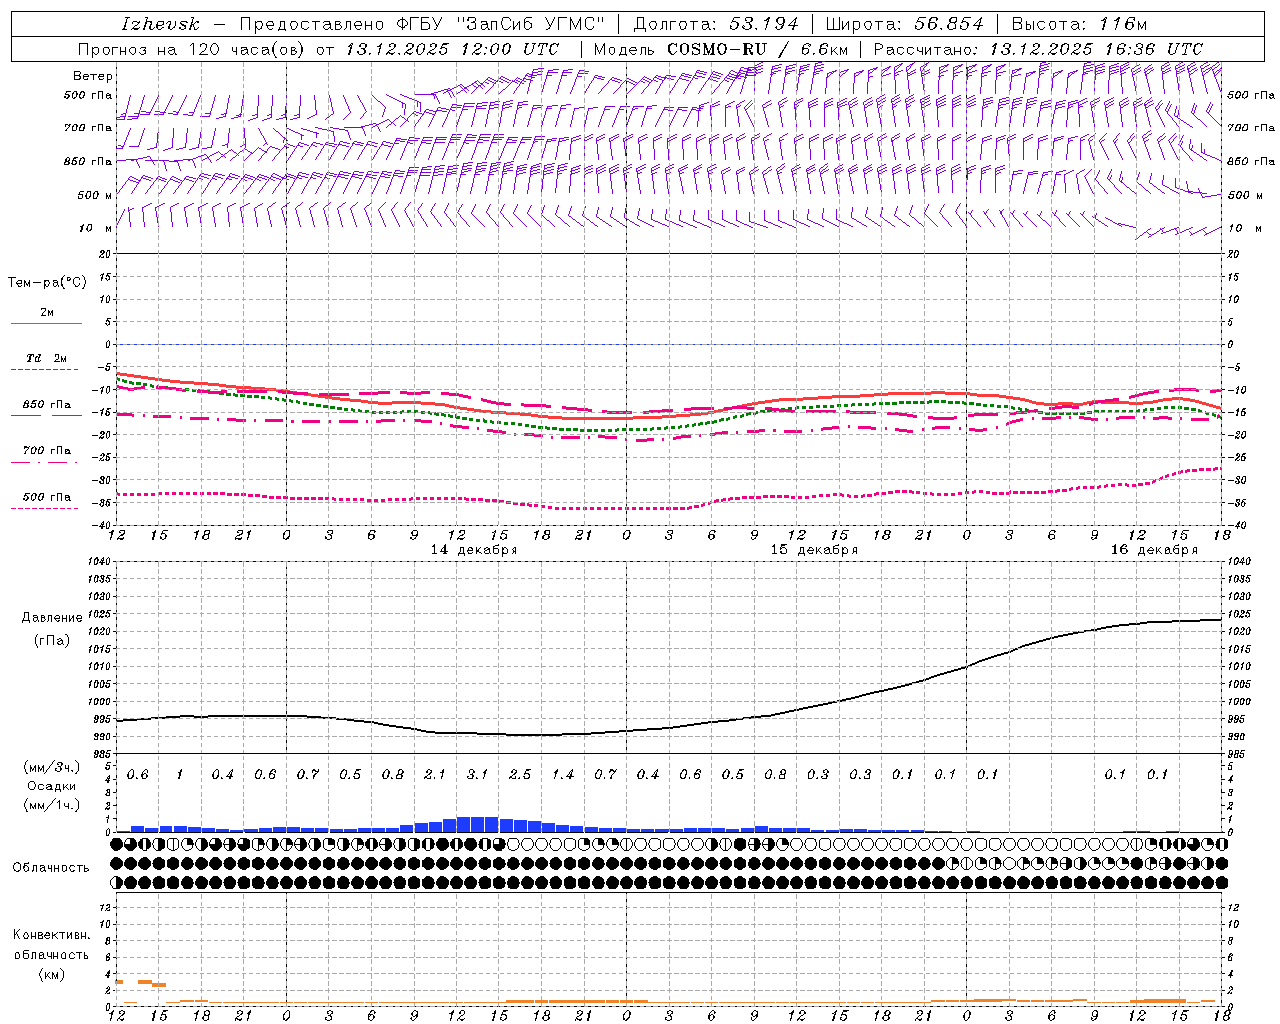Image resolution: width=1280 pixels, height=1024 pixels.
Task: Click the '16 декабря' date label
Action: [x=1154, y=550]
